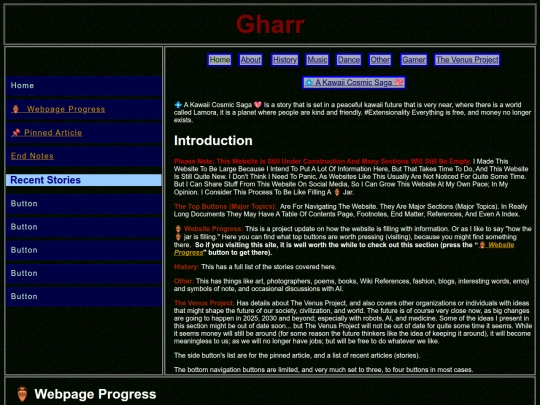
Task: Click Home in the left sidebar
Action: pos(84,86)
